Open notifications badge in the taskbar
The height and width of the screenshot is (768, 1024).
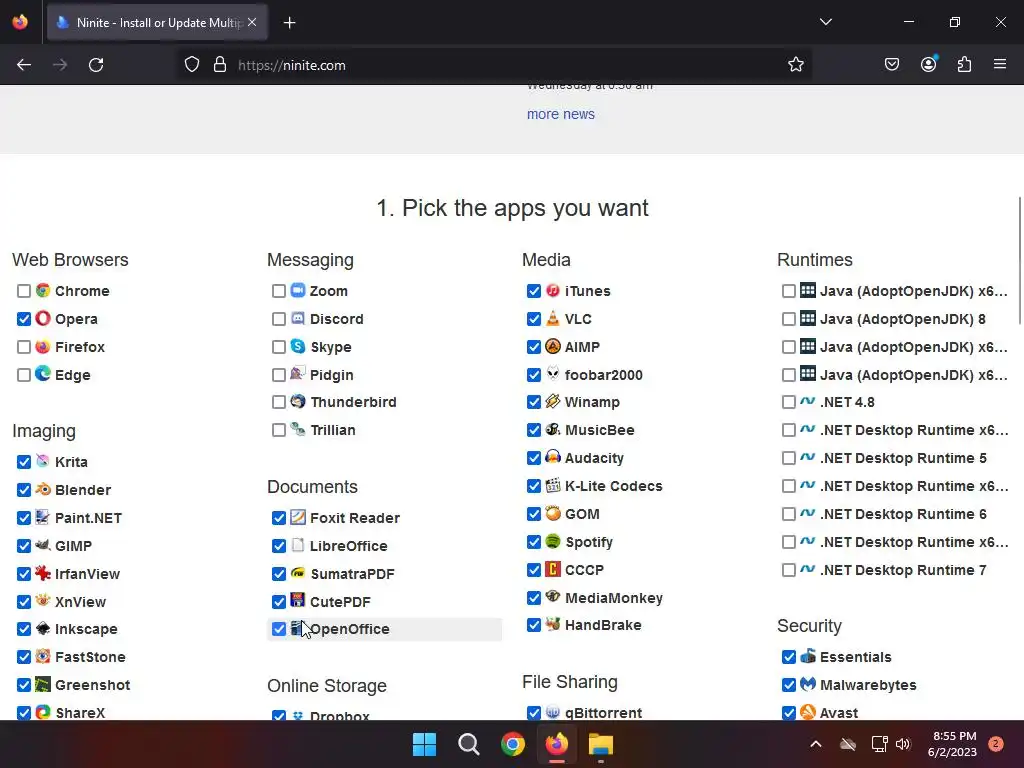(995, 744)
